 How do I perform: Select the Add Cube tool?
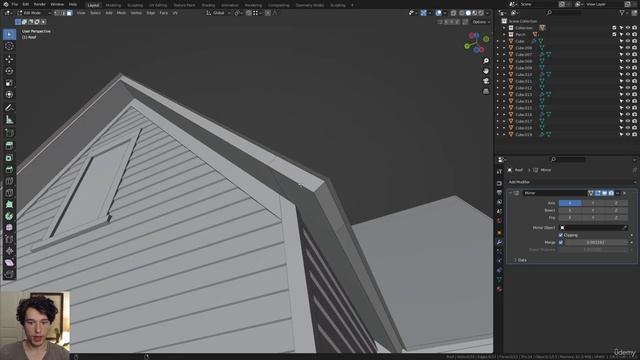pos(9,133)
